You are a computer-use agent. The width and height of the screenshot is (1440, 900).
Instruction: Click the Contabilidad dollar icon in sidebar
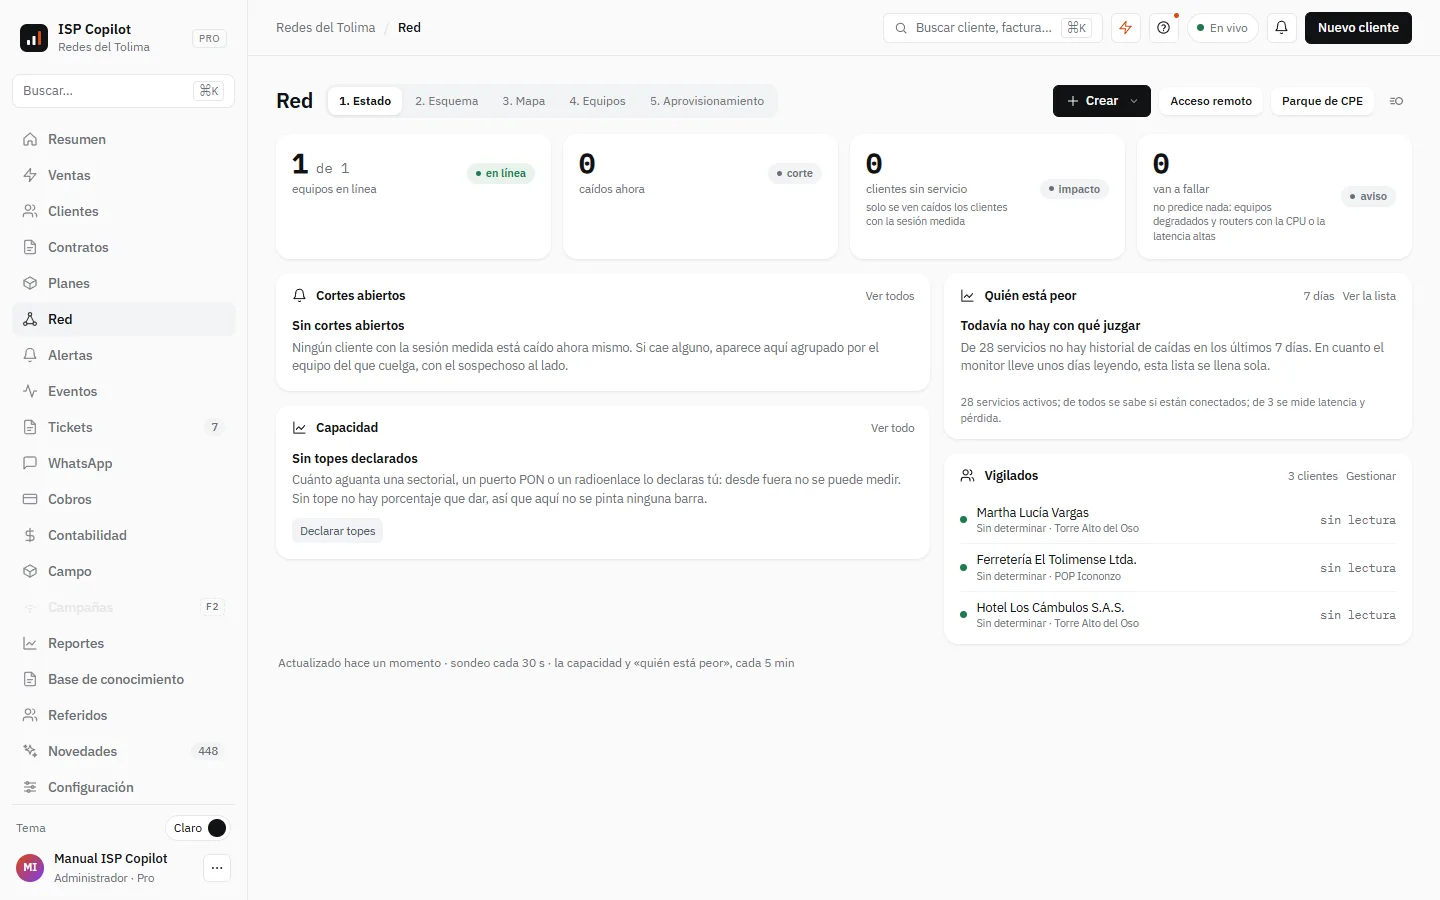(30, 535)
